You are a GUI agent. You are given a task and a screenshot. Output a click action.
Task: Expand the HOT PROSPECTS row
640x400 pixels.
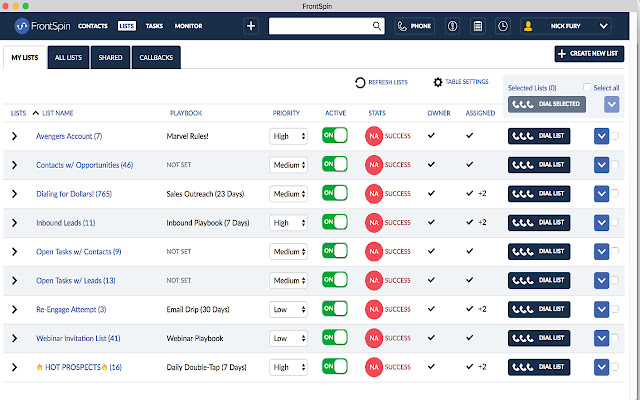(x=15, y=367)
